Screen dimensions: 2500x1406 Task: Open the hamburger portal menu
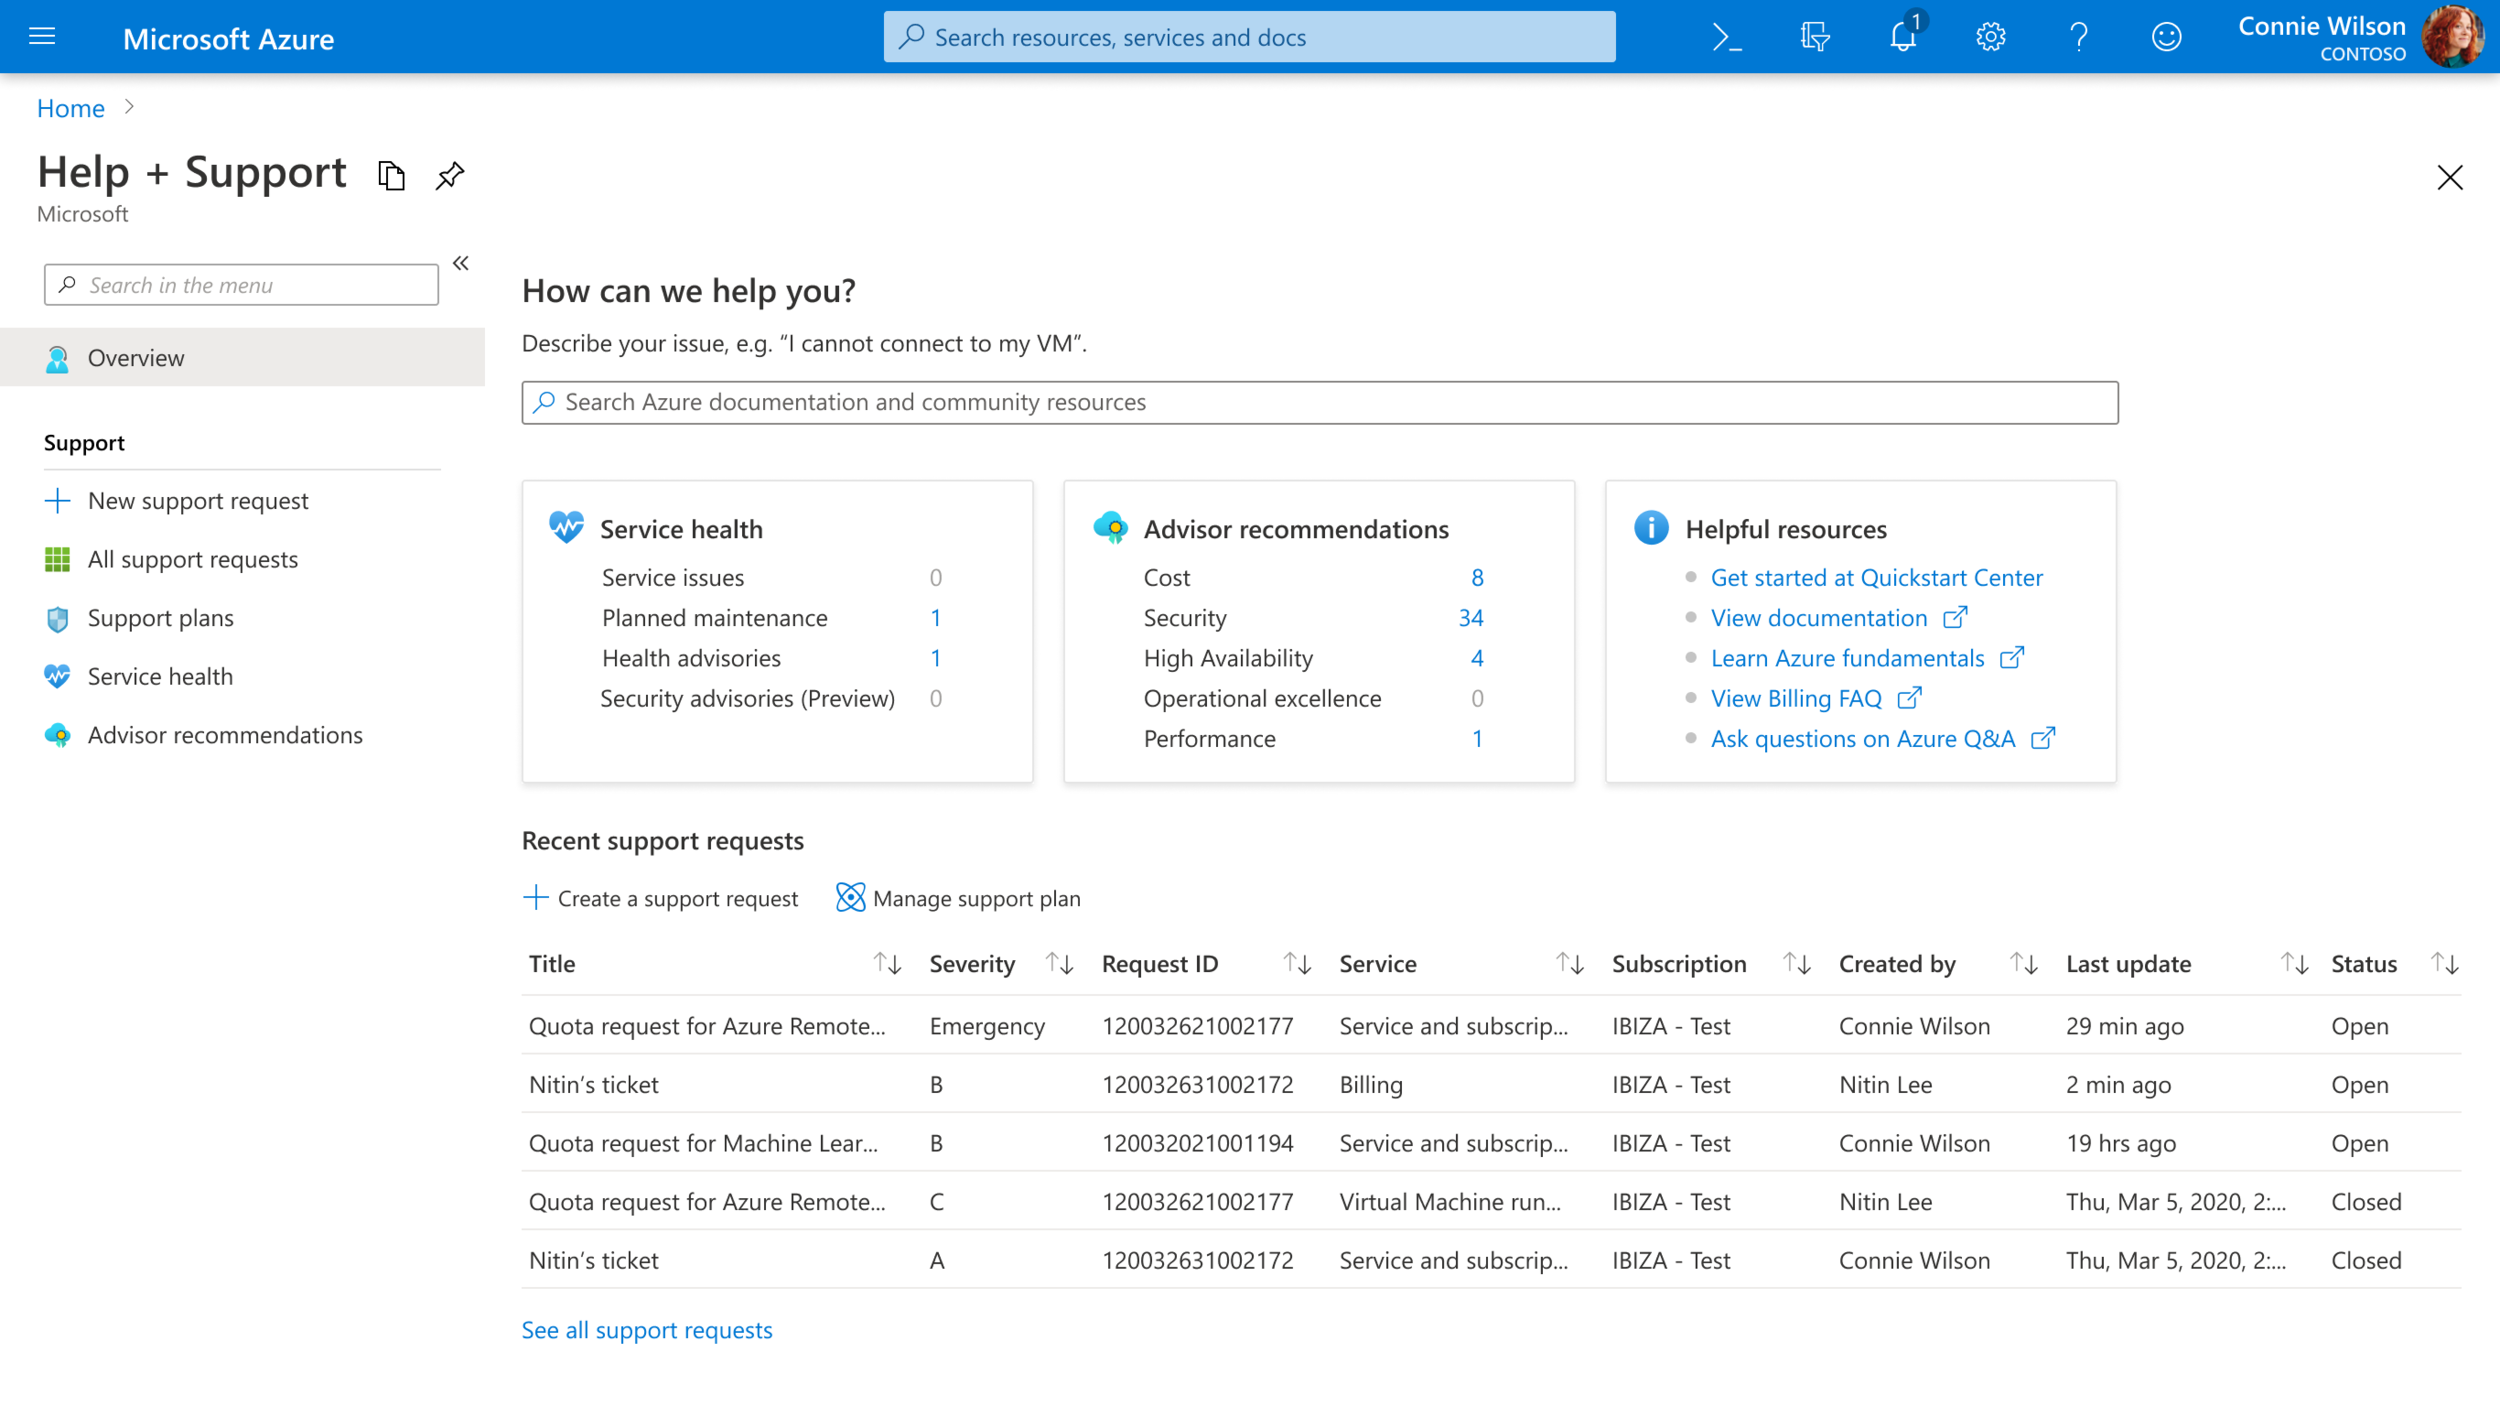tap(42, 37)
